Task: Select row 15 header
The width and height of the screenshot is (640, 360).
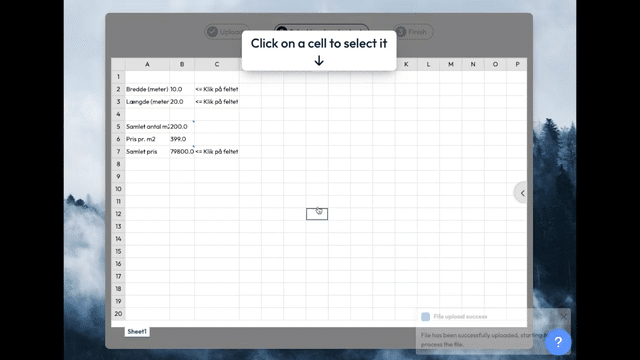Action: pos(118,251)
